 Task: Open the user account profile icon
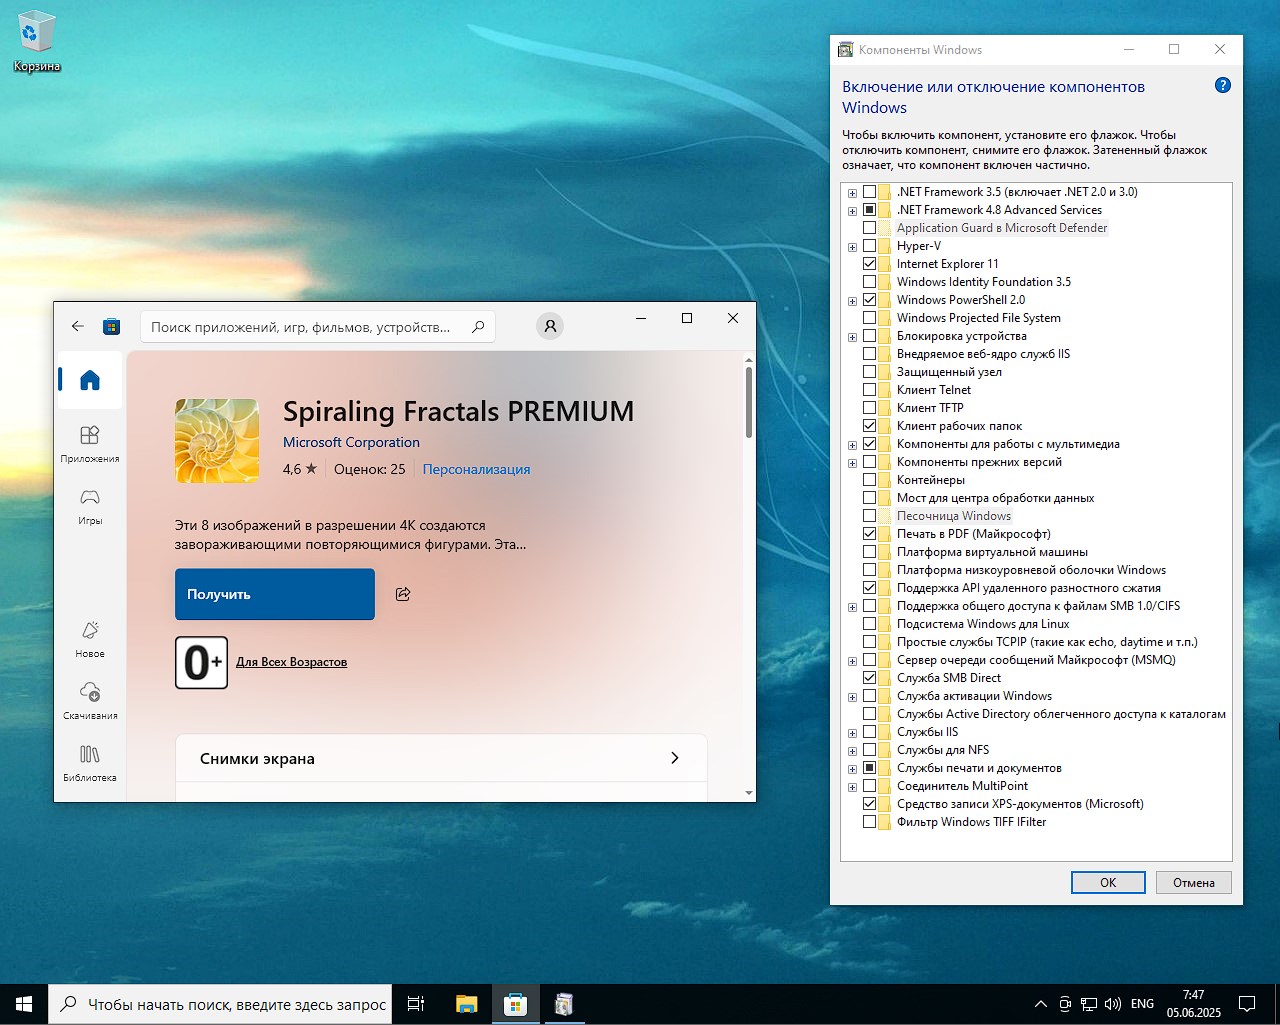click(x=550, y=326)
